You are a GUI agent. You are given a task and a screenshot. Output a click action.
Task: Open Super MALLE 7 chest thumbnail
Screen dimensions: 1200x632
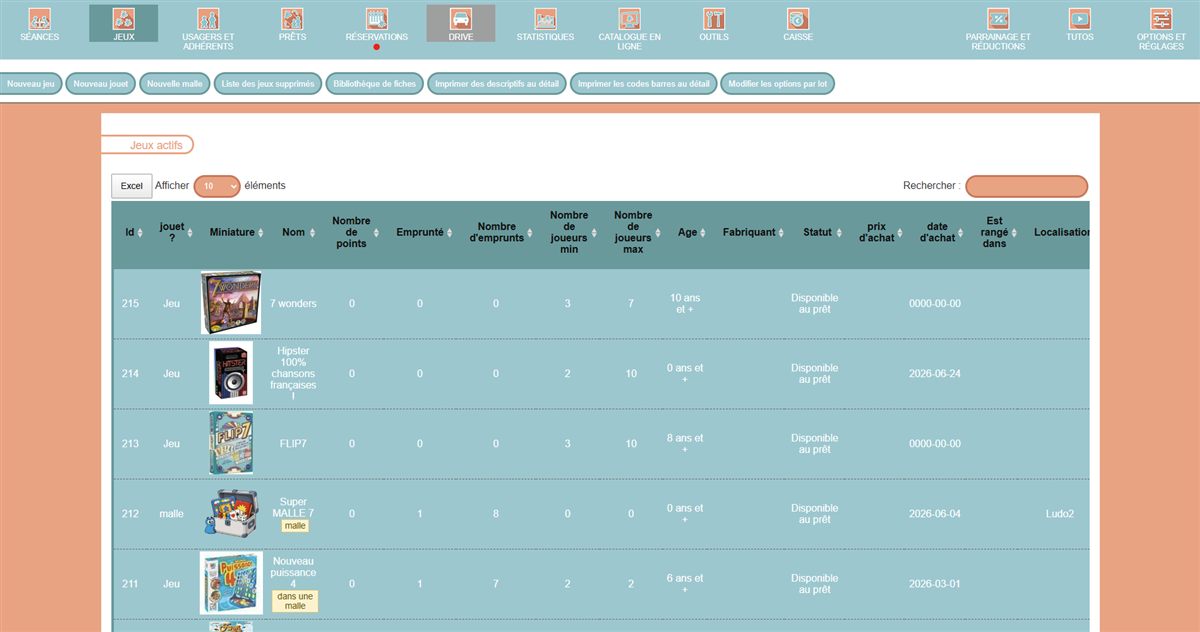pyautogui.click(x=231, y=513)
